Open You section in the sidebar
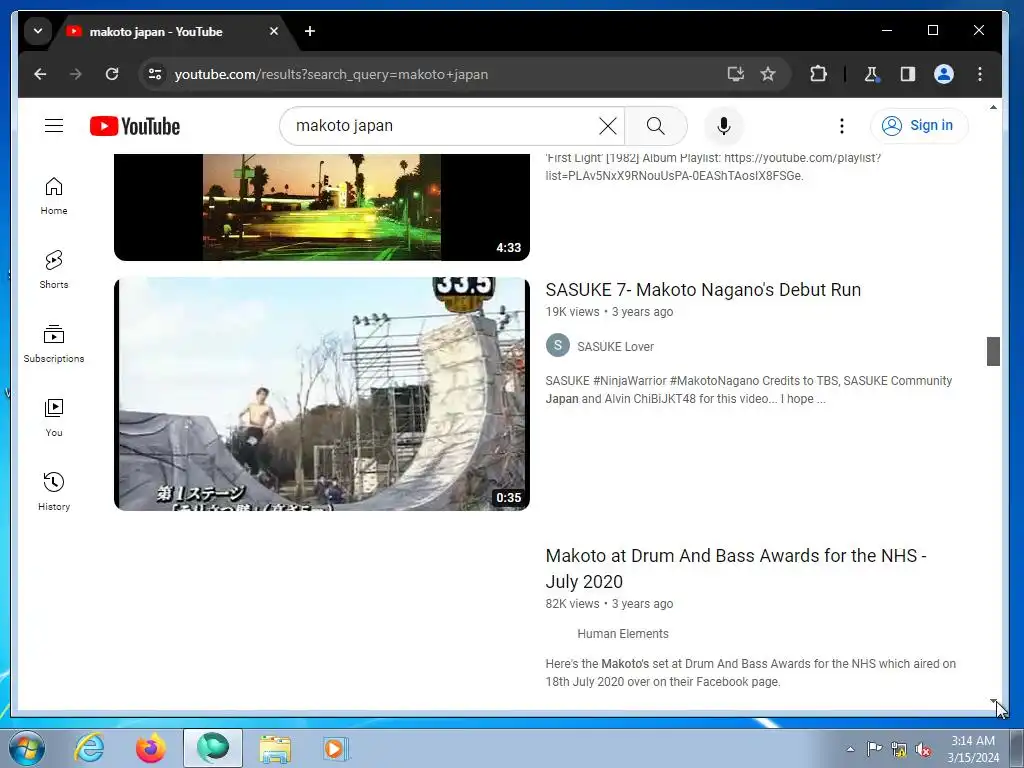 pyautogui.click(x=54, y=417)
